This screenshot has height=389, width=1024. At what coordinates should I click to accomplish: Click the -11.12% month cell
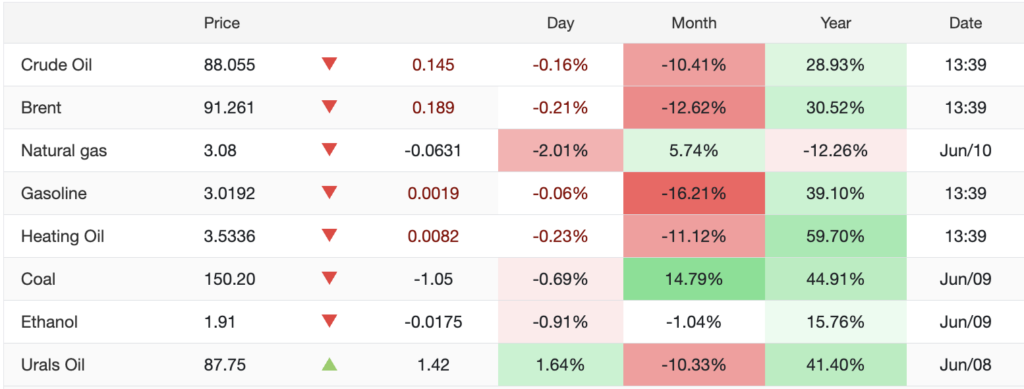click(x=694, y=236)
